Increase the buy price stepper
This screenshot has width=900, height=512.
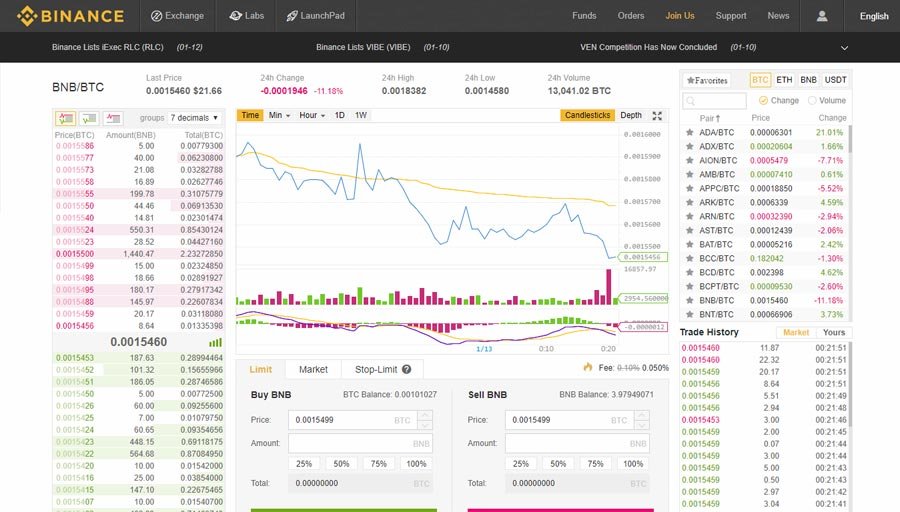425,415
